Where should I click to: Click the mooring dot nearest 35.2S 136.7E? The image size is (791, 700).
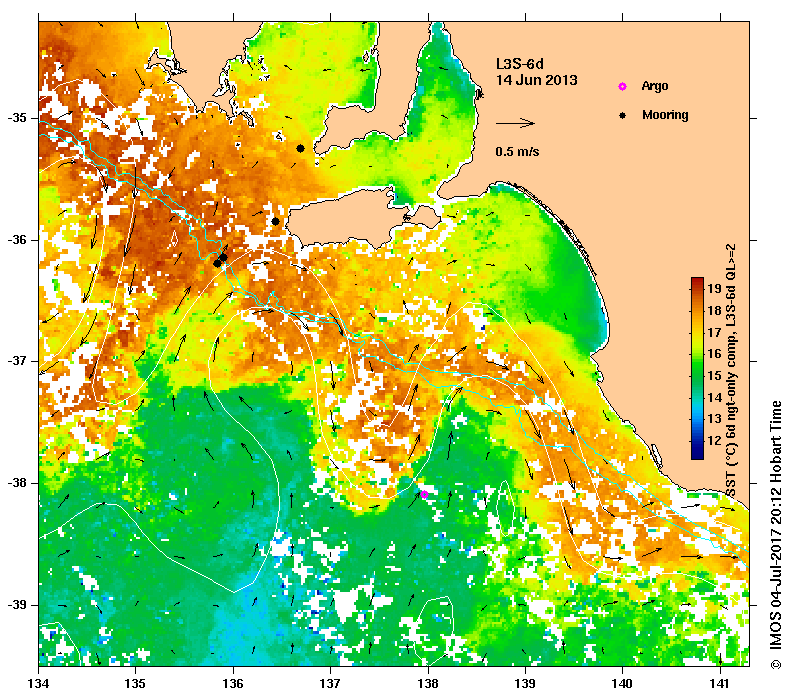pos(300,148)
